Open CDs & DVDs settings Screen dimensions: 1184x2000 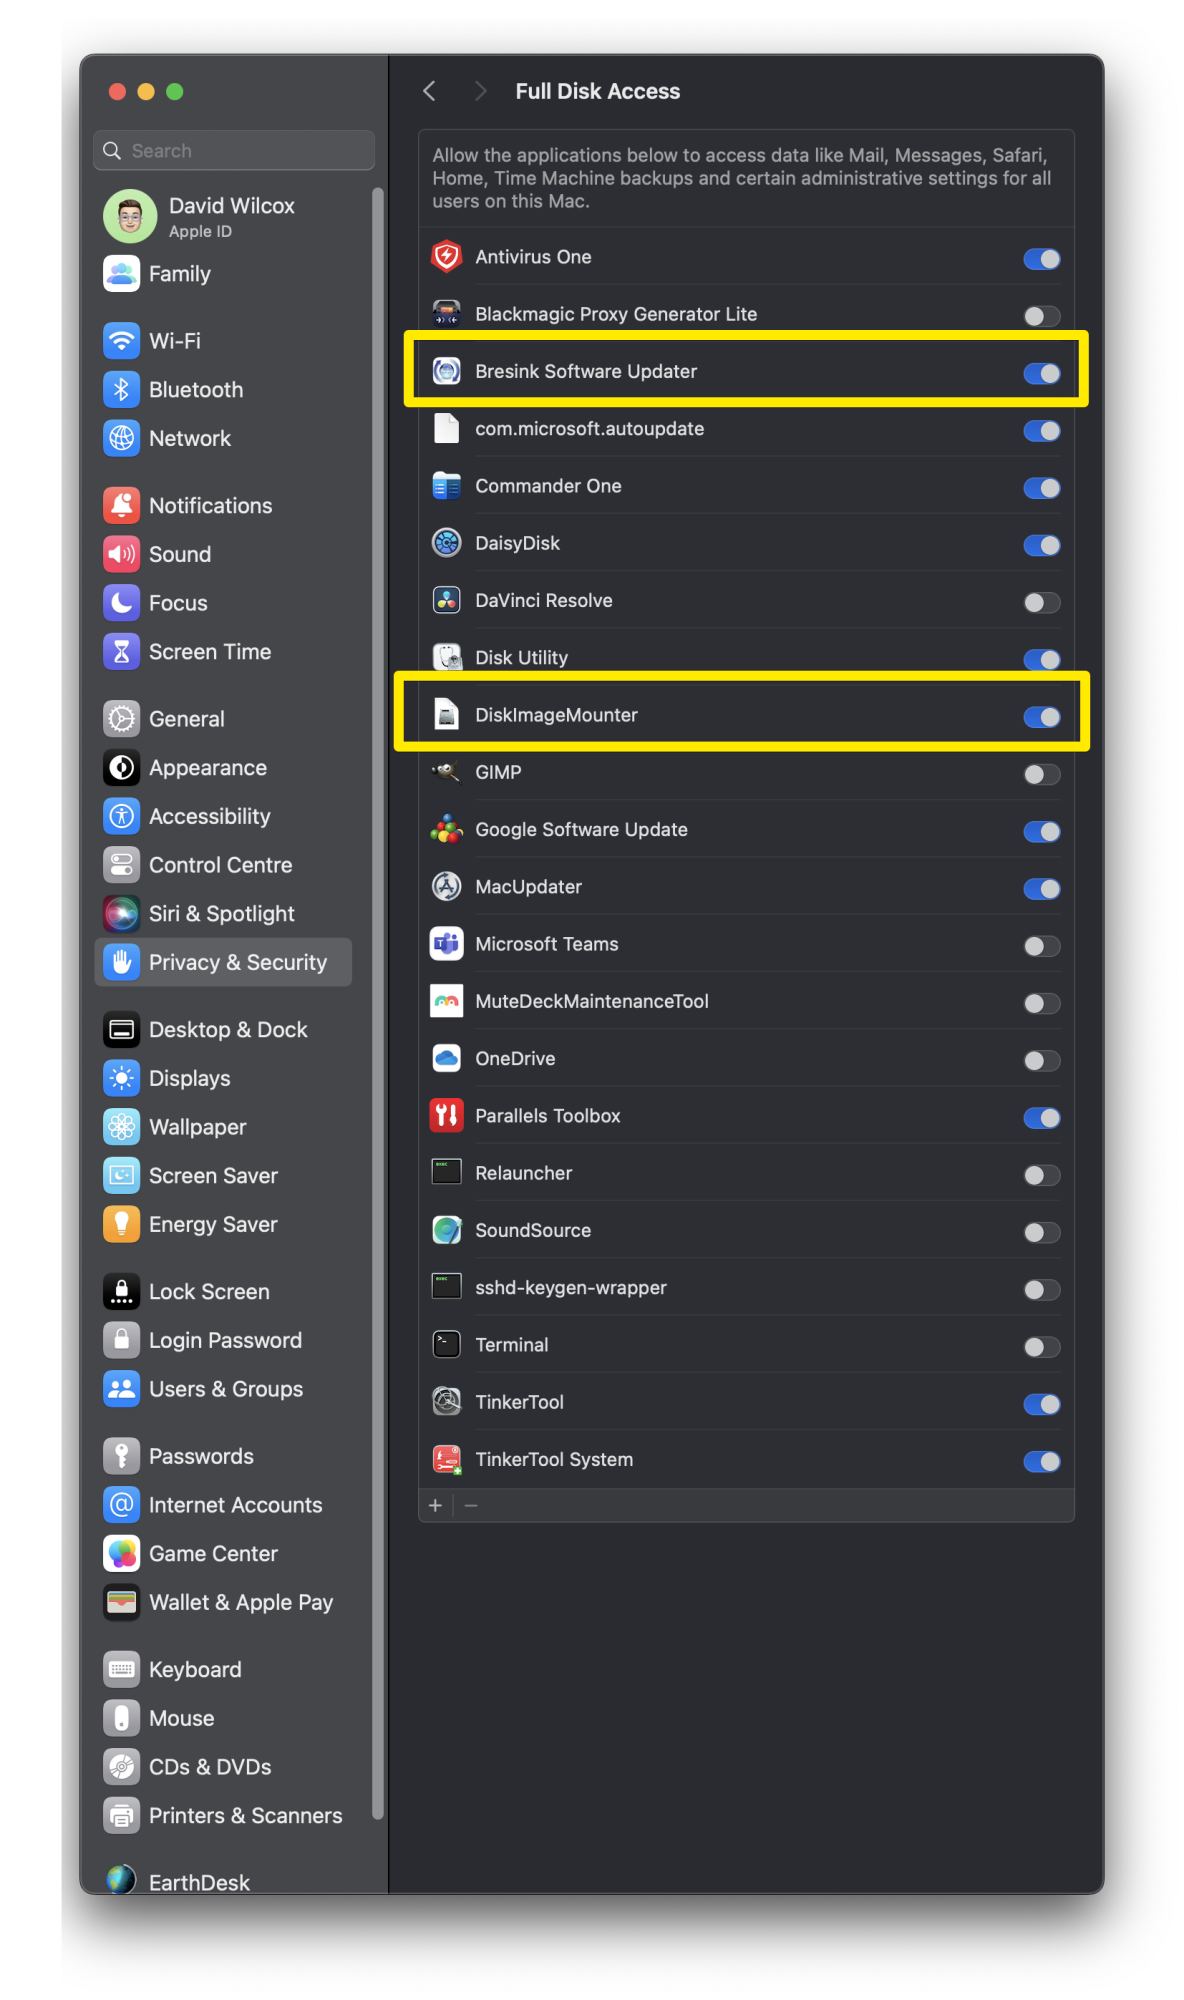pos(223,1766)
